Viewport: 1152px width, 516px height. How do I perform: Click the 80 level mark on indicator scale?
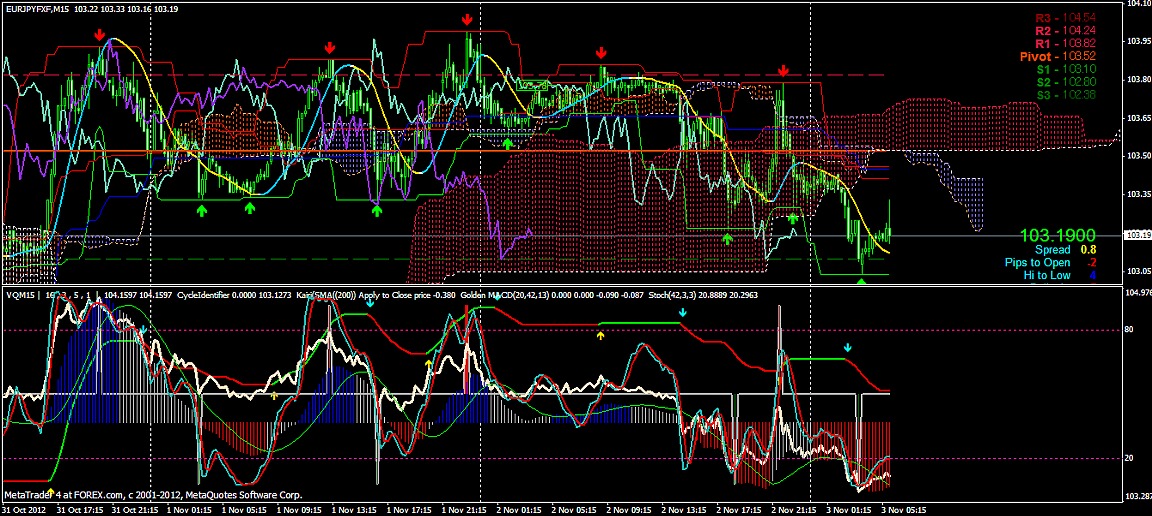1131,329
